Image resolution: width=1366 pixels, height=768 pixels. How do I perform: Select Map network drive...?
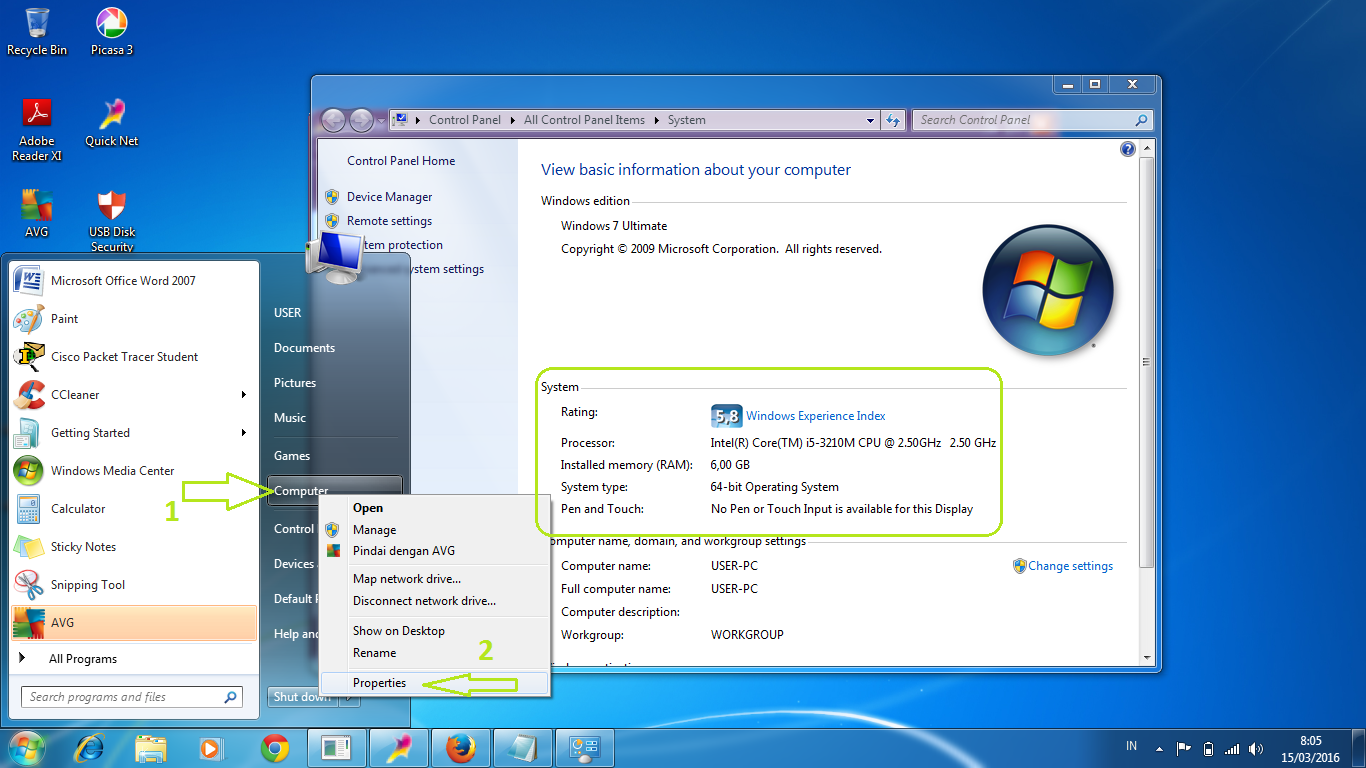pyautogui.click(x=434, y=579)
